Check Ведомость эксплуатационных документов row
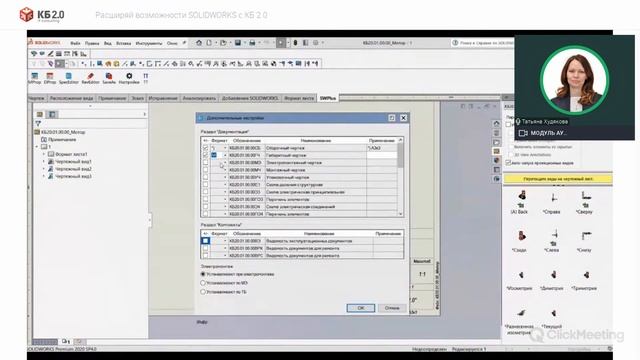The height and width of the screenshot is (360, 640). 205,241
